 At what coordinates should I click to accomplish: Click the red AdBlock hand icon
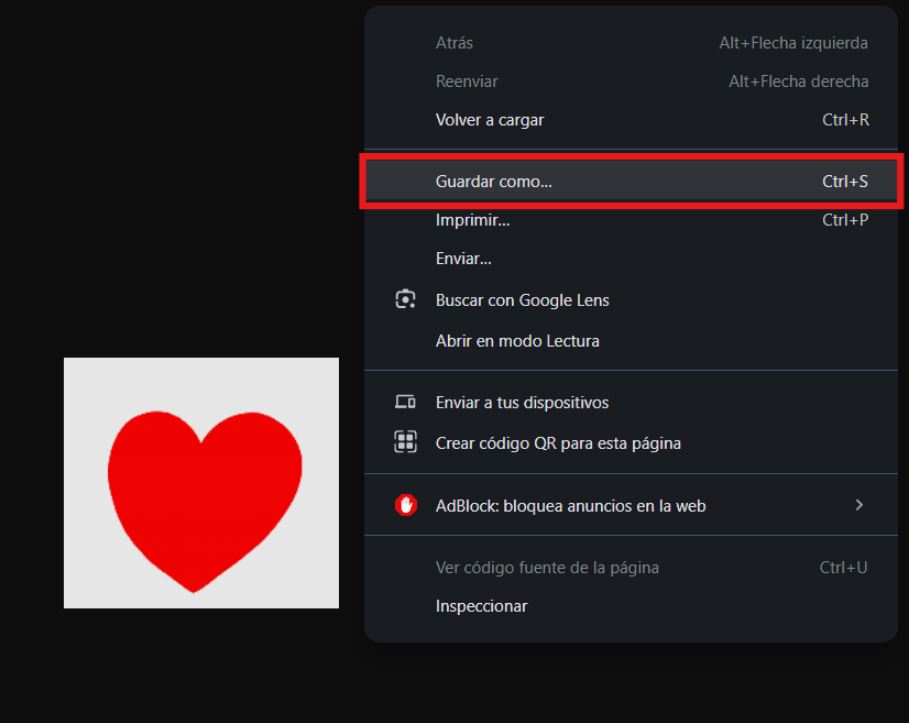(x=406, y=505)
